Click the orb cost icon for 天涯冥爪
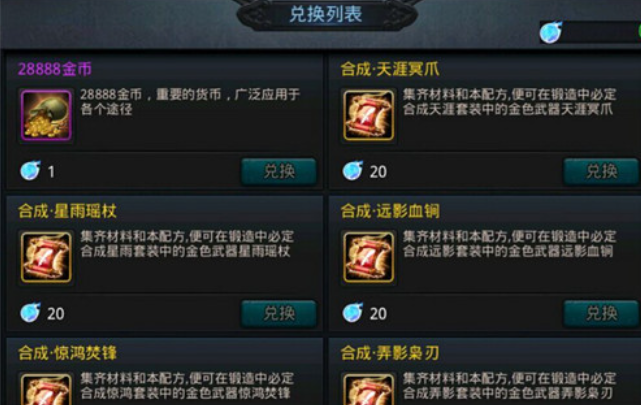The width and height of the screenshot is (641, 405). [x=353, y=170]
